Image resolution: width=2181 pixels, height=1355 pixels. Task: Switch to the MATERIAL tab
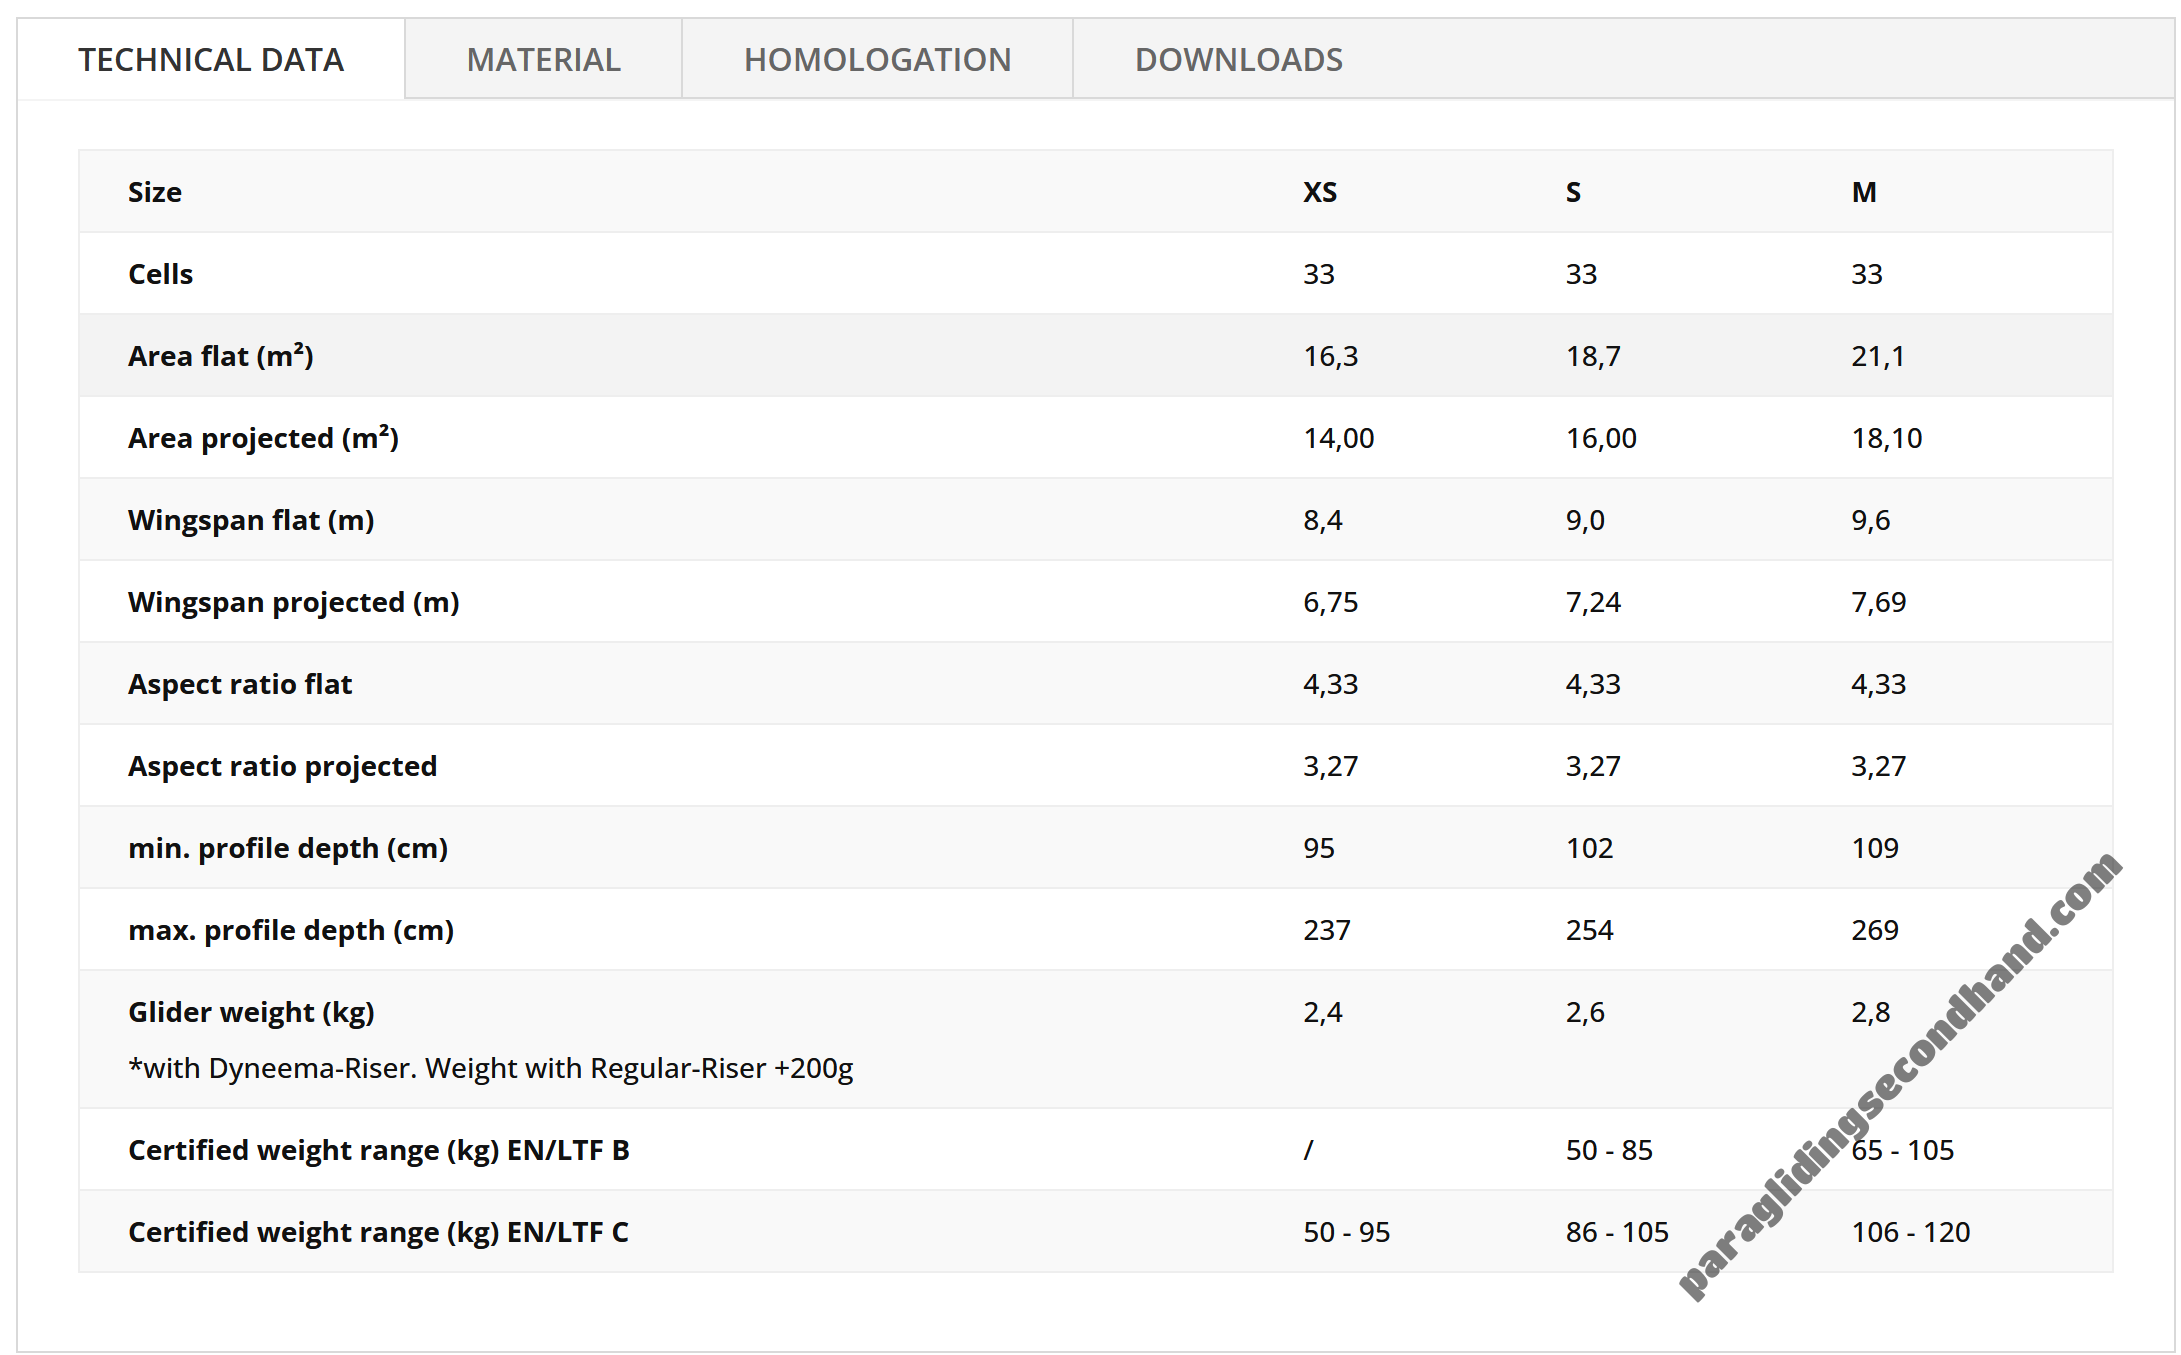[543, 60]
